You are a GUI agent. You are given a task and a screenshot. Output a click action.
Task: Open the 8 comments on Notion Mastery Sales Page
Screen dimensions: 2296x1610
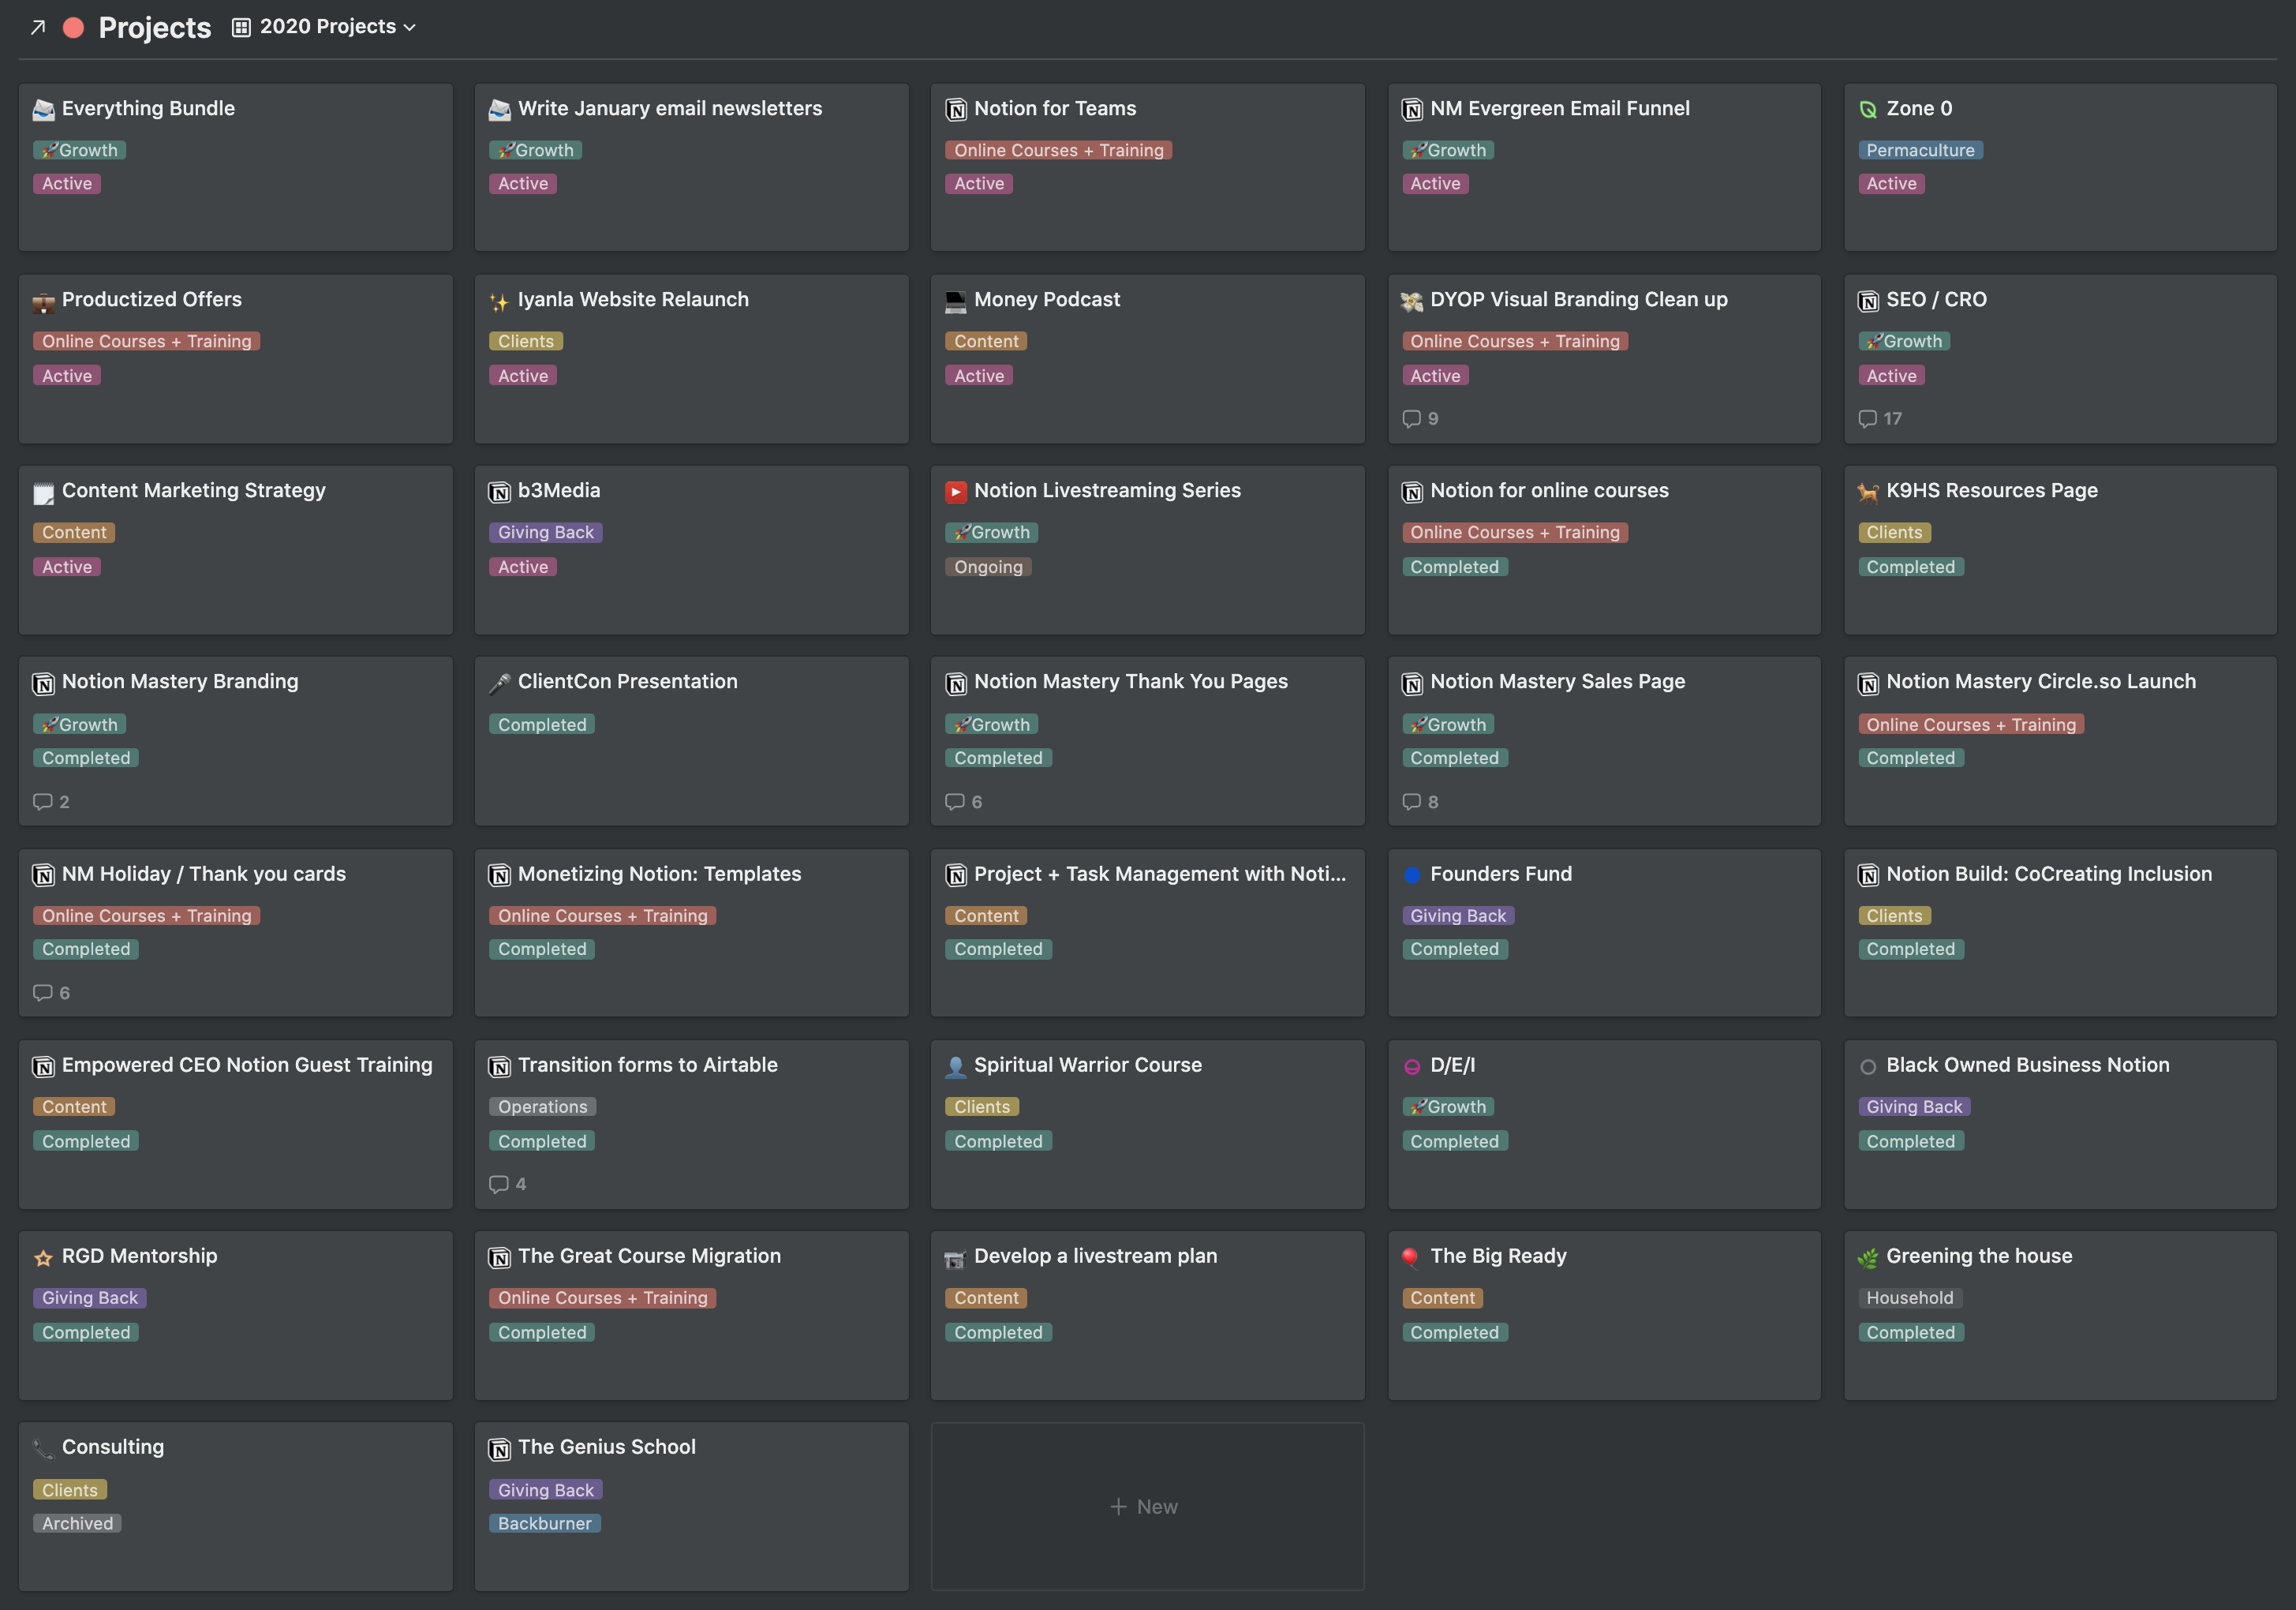[1420, 802]
